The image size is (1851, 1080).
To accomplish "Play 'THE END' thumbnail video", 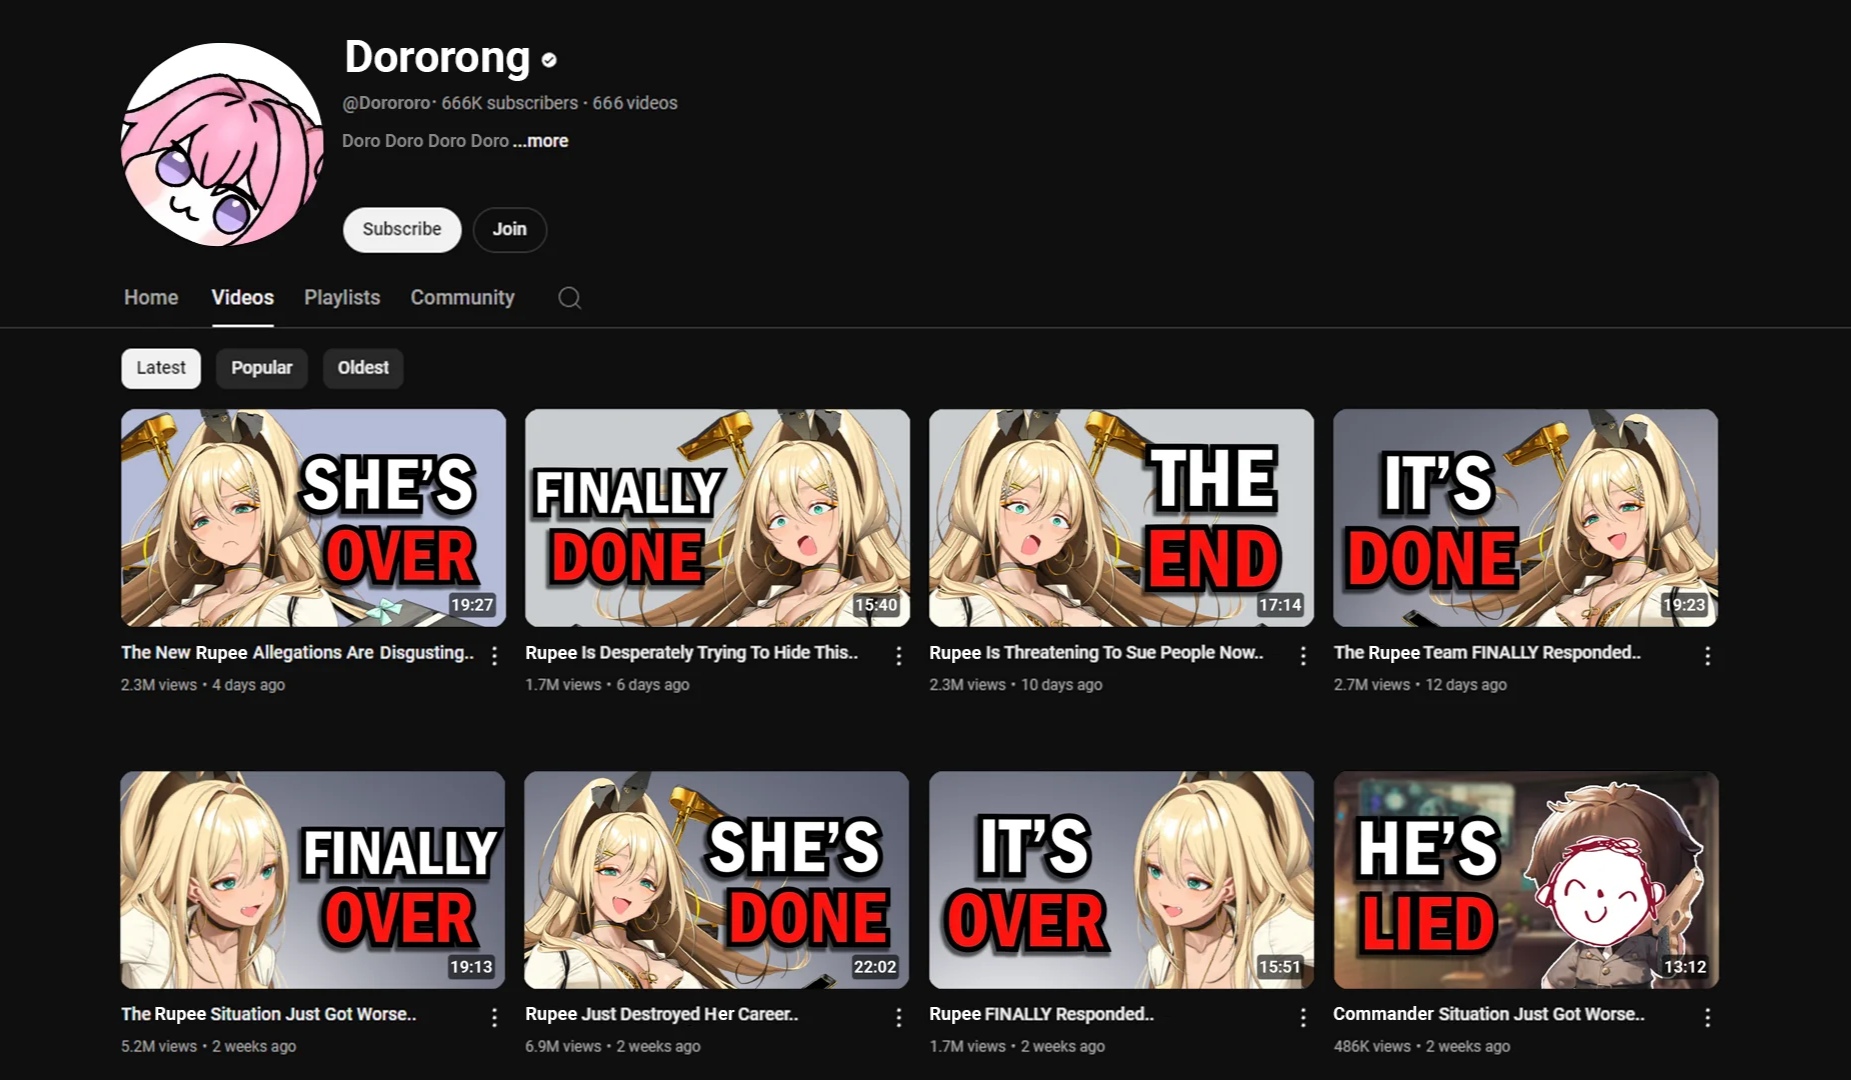I will pos(1121,518).
